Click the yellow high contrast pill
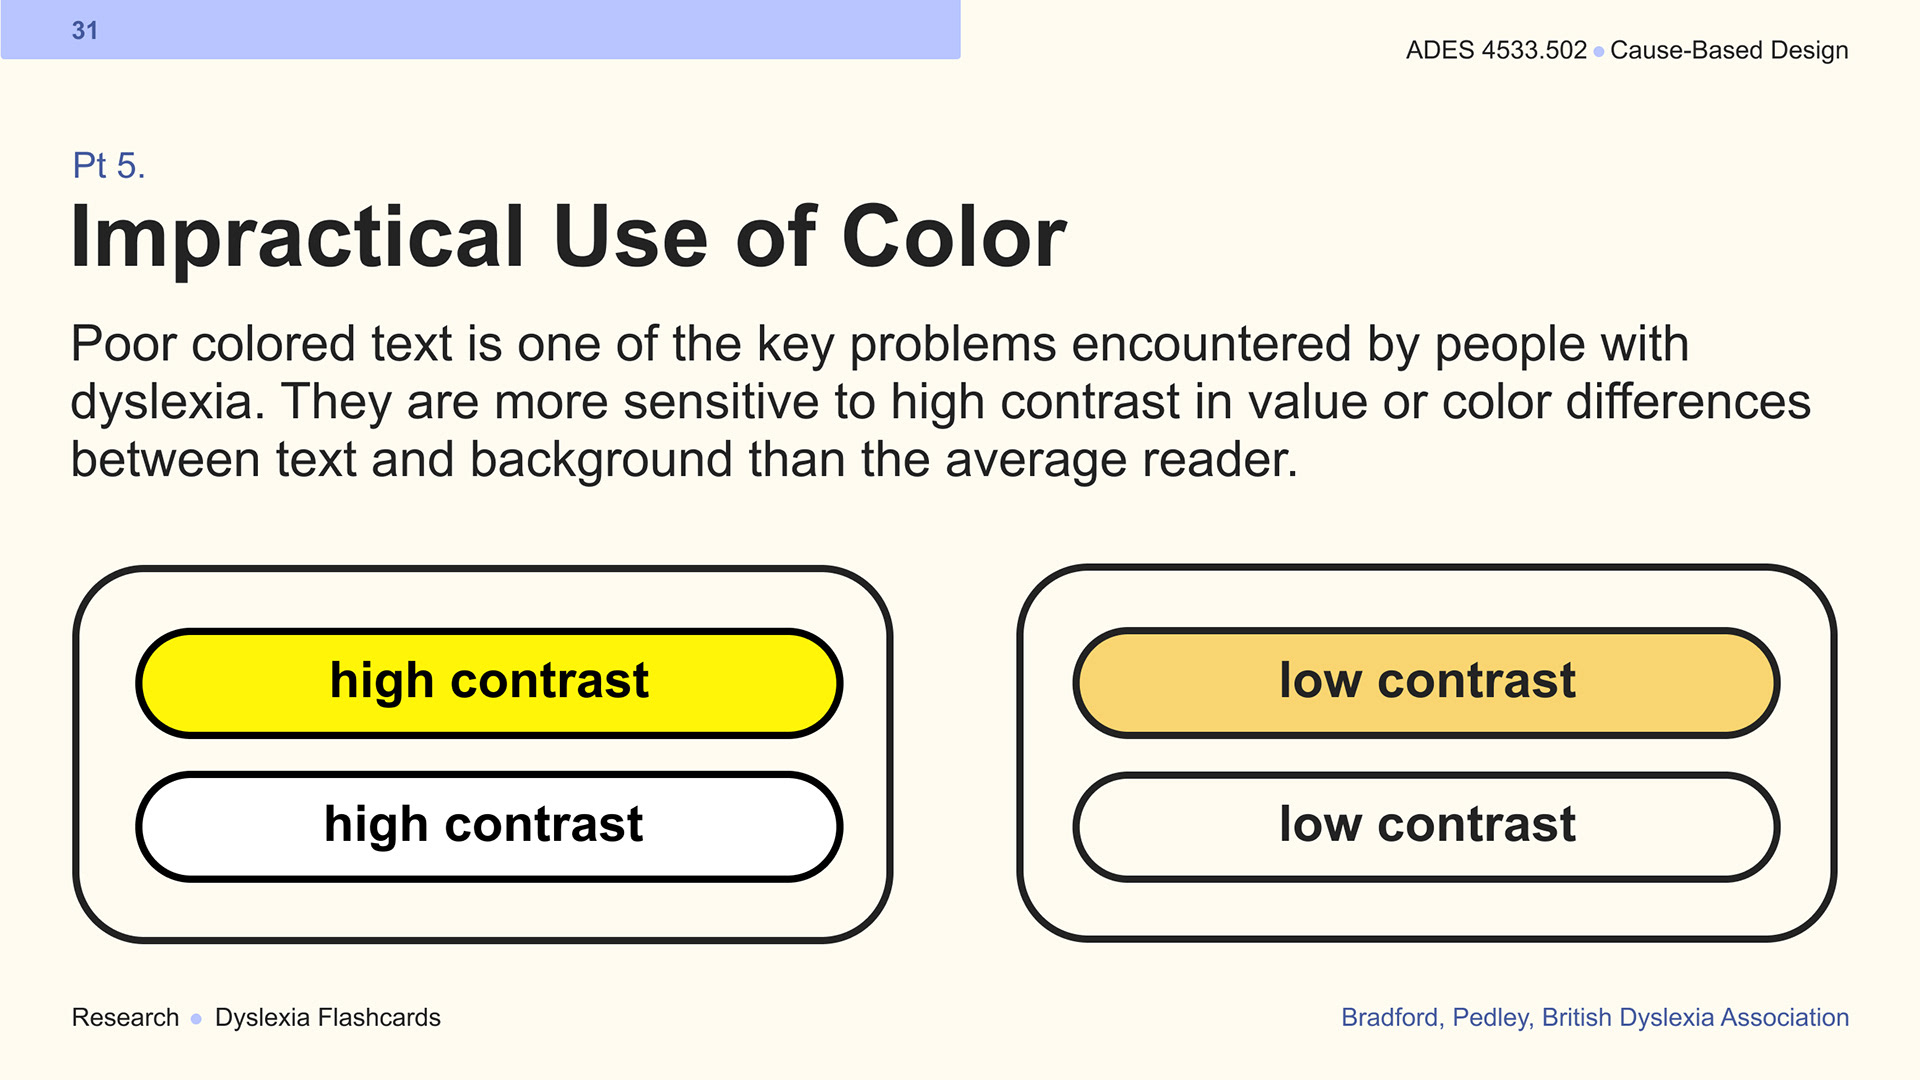1920x1080 pixels. click(x=489, y=683)
